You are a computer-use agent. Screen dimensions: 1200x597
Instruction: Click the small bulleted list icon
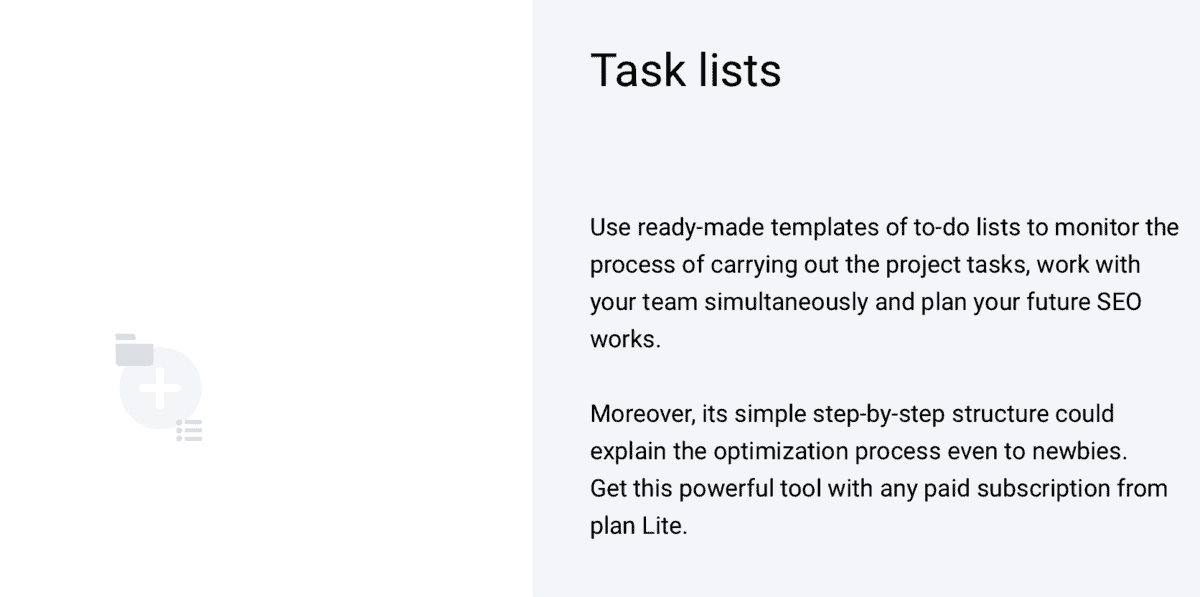(x=190, y=431)
